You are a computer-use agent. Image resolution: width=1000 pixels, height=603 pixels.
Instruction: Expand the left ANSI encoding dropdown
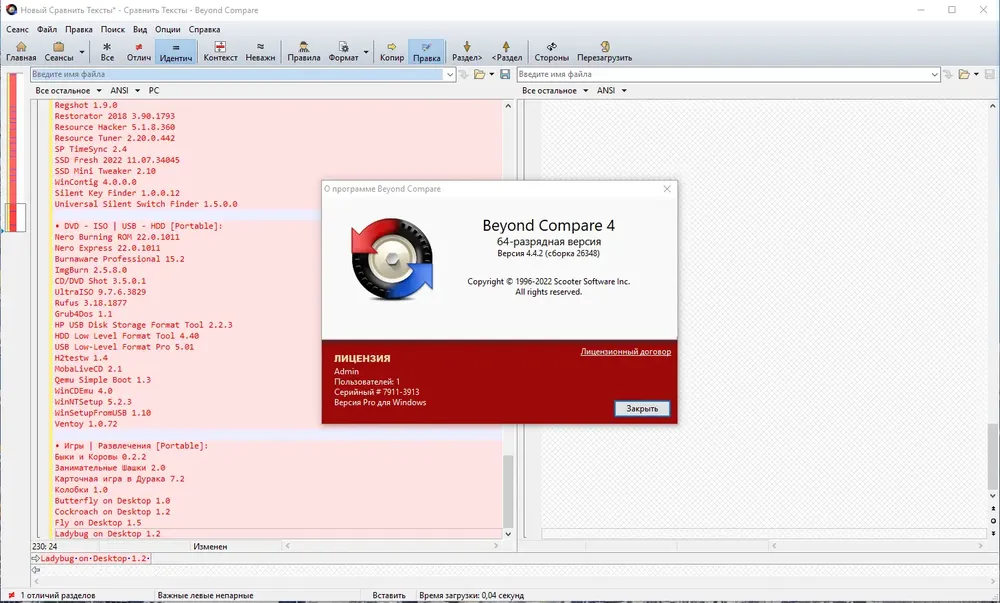click(x=125, y=91)
